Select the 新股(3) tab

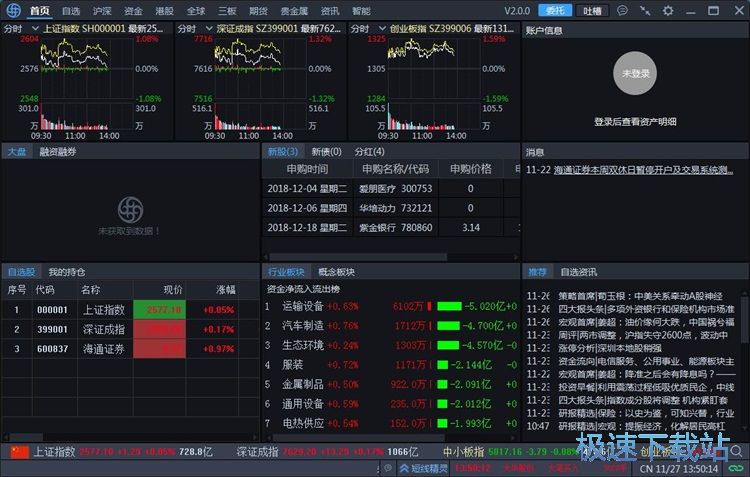point(283,152)
